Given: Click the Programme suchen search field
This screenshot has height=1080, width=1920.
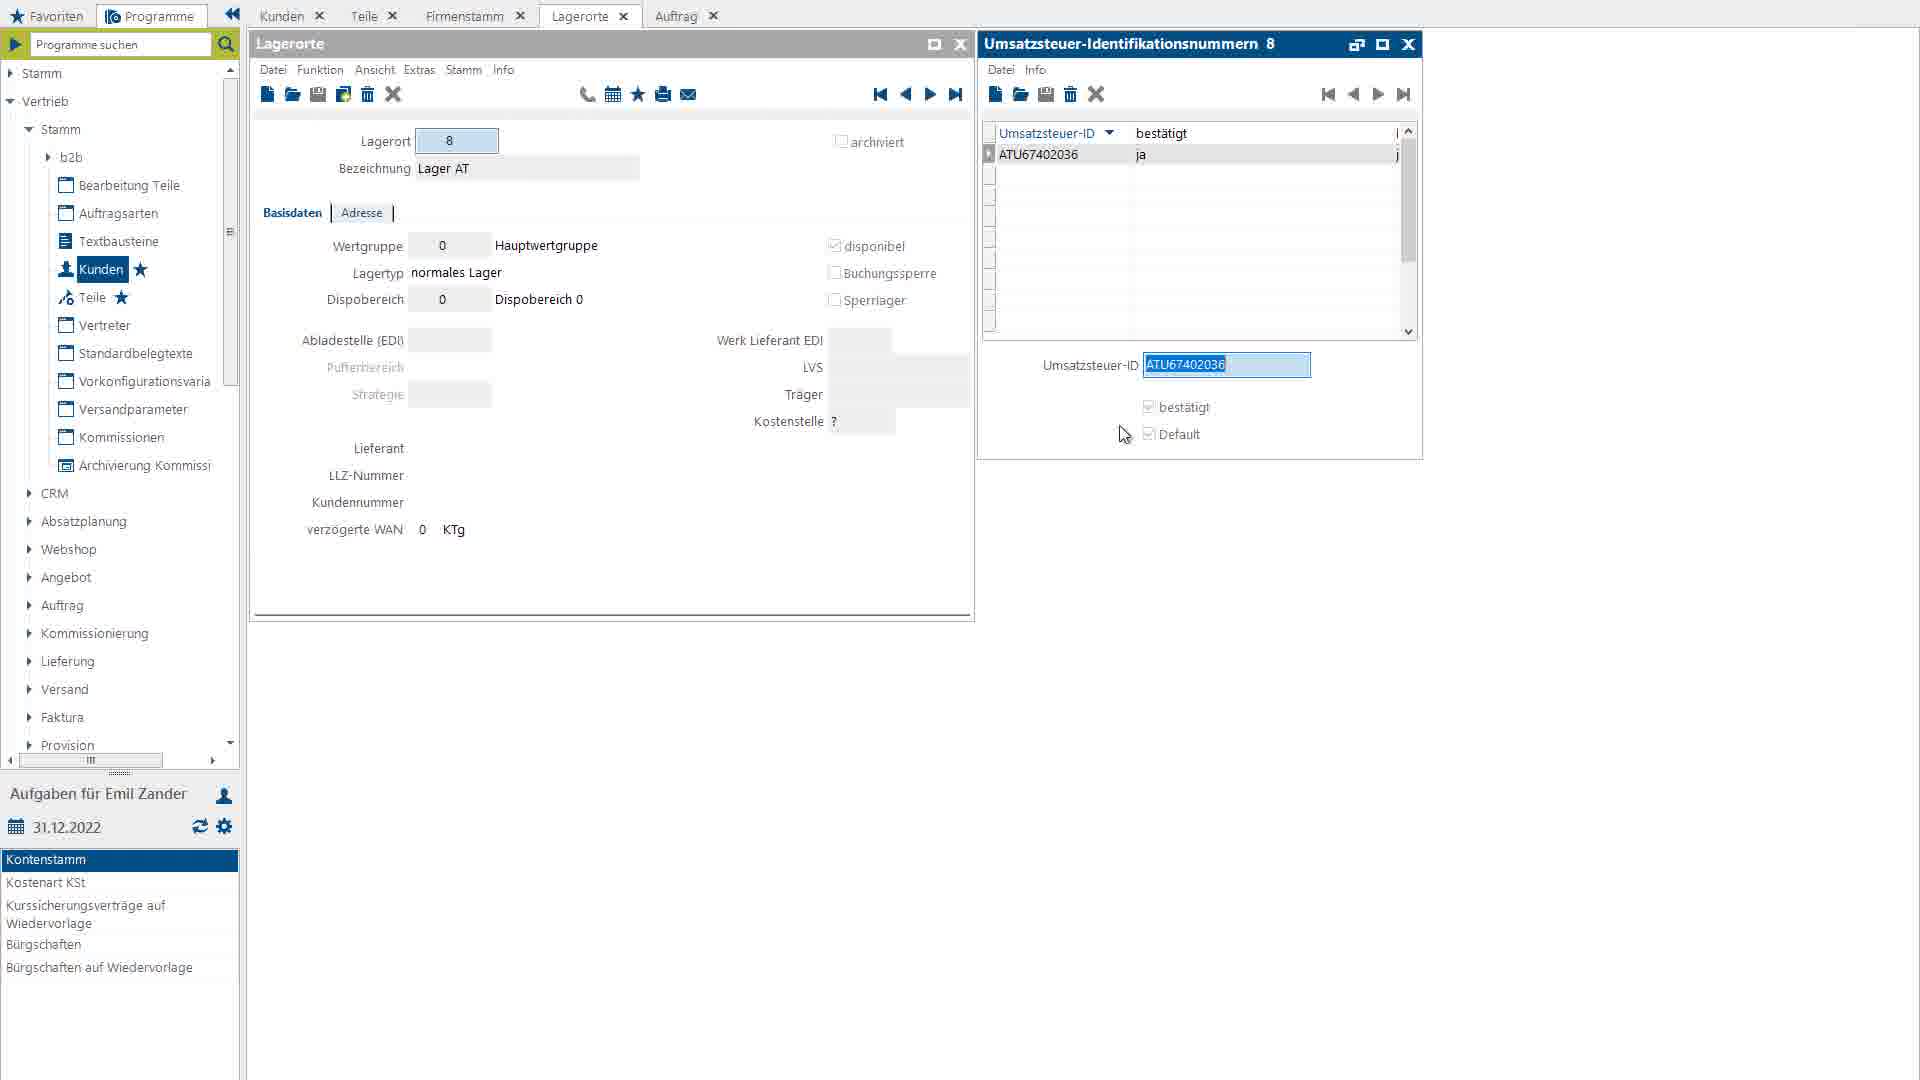Looking at the screenshot, I should coord(120,44).
